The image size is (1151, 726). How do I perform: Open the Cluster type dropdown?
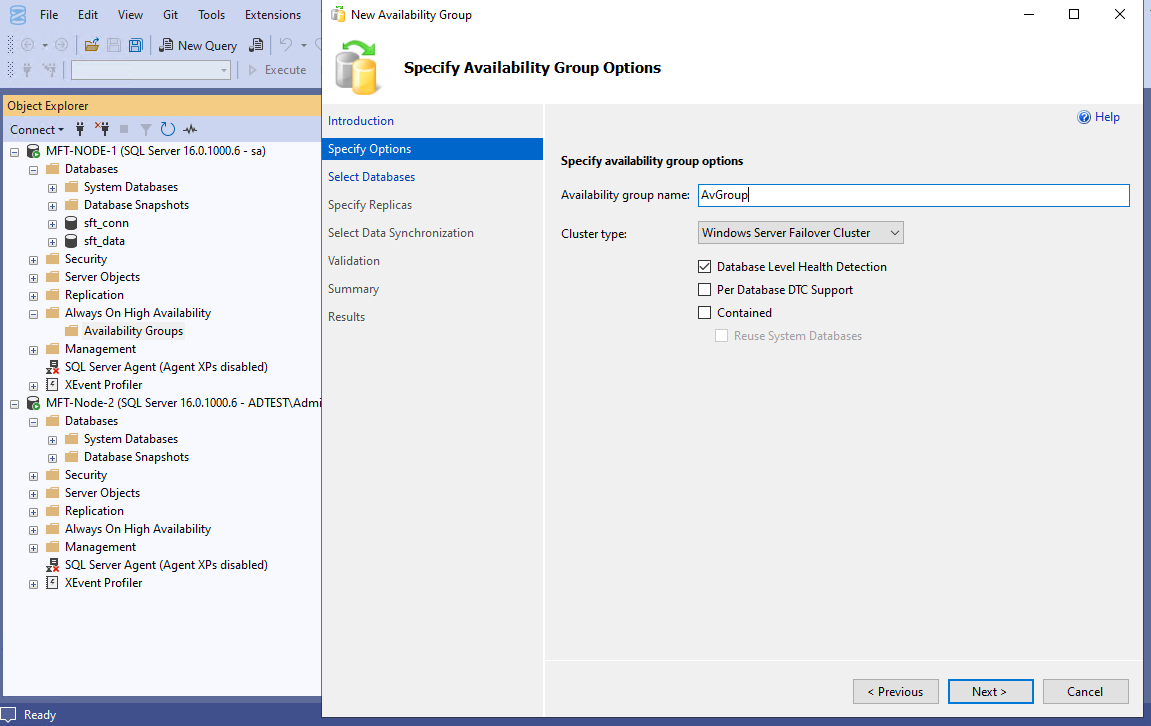800,233
